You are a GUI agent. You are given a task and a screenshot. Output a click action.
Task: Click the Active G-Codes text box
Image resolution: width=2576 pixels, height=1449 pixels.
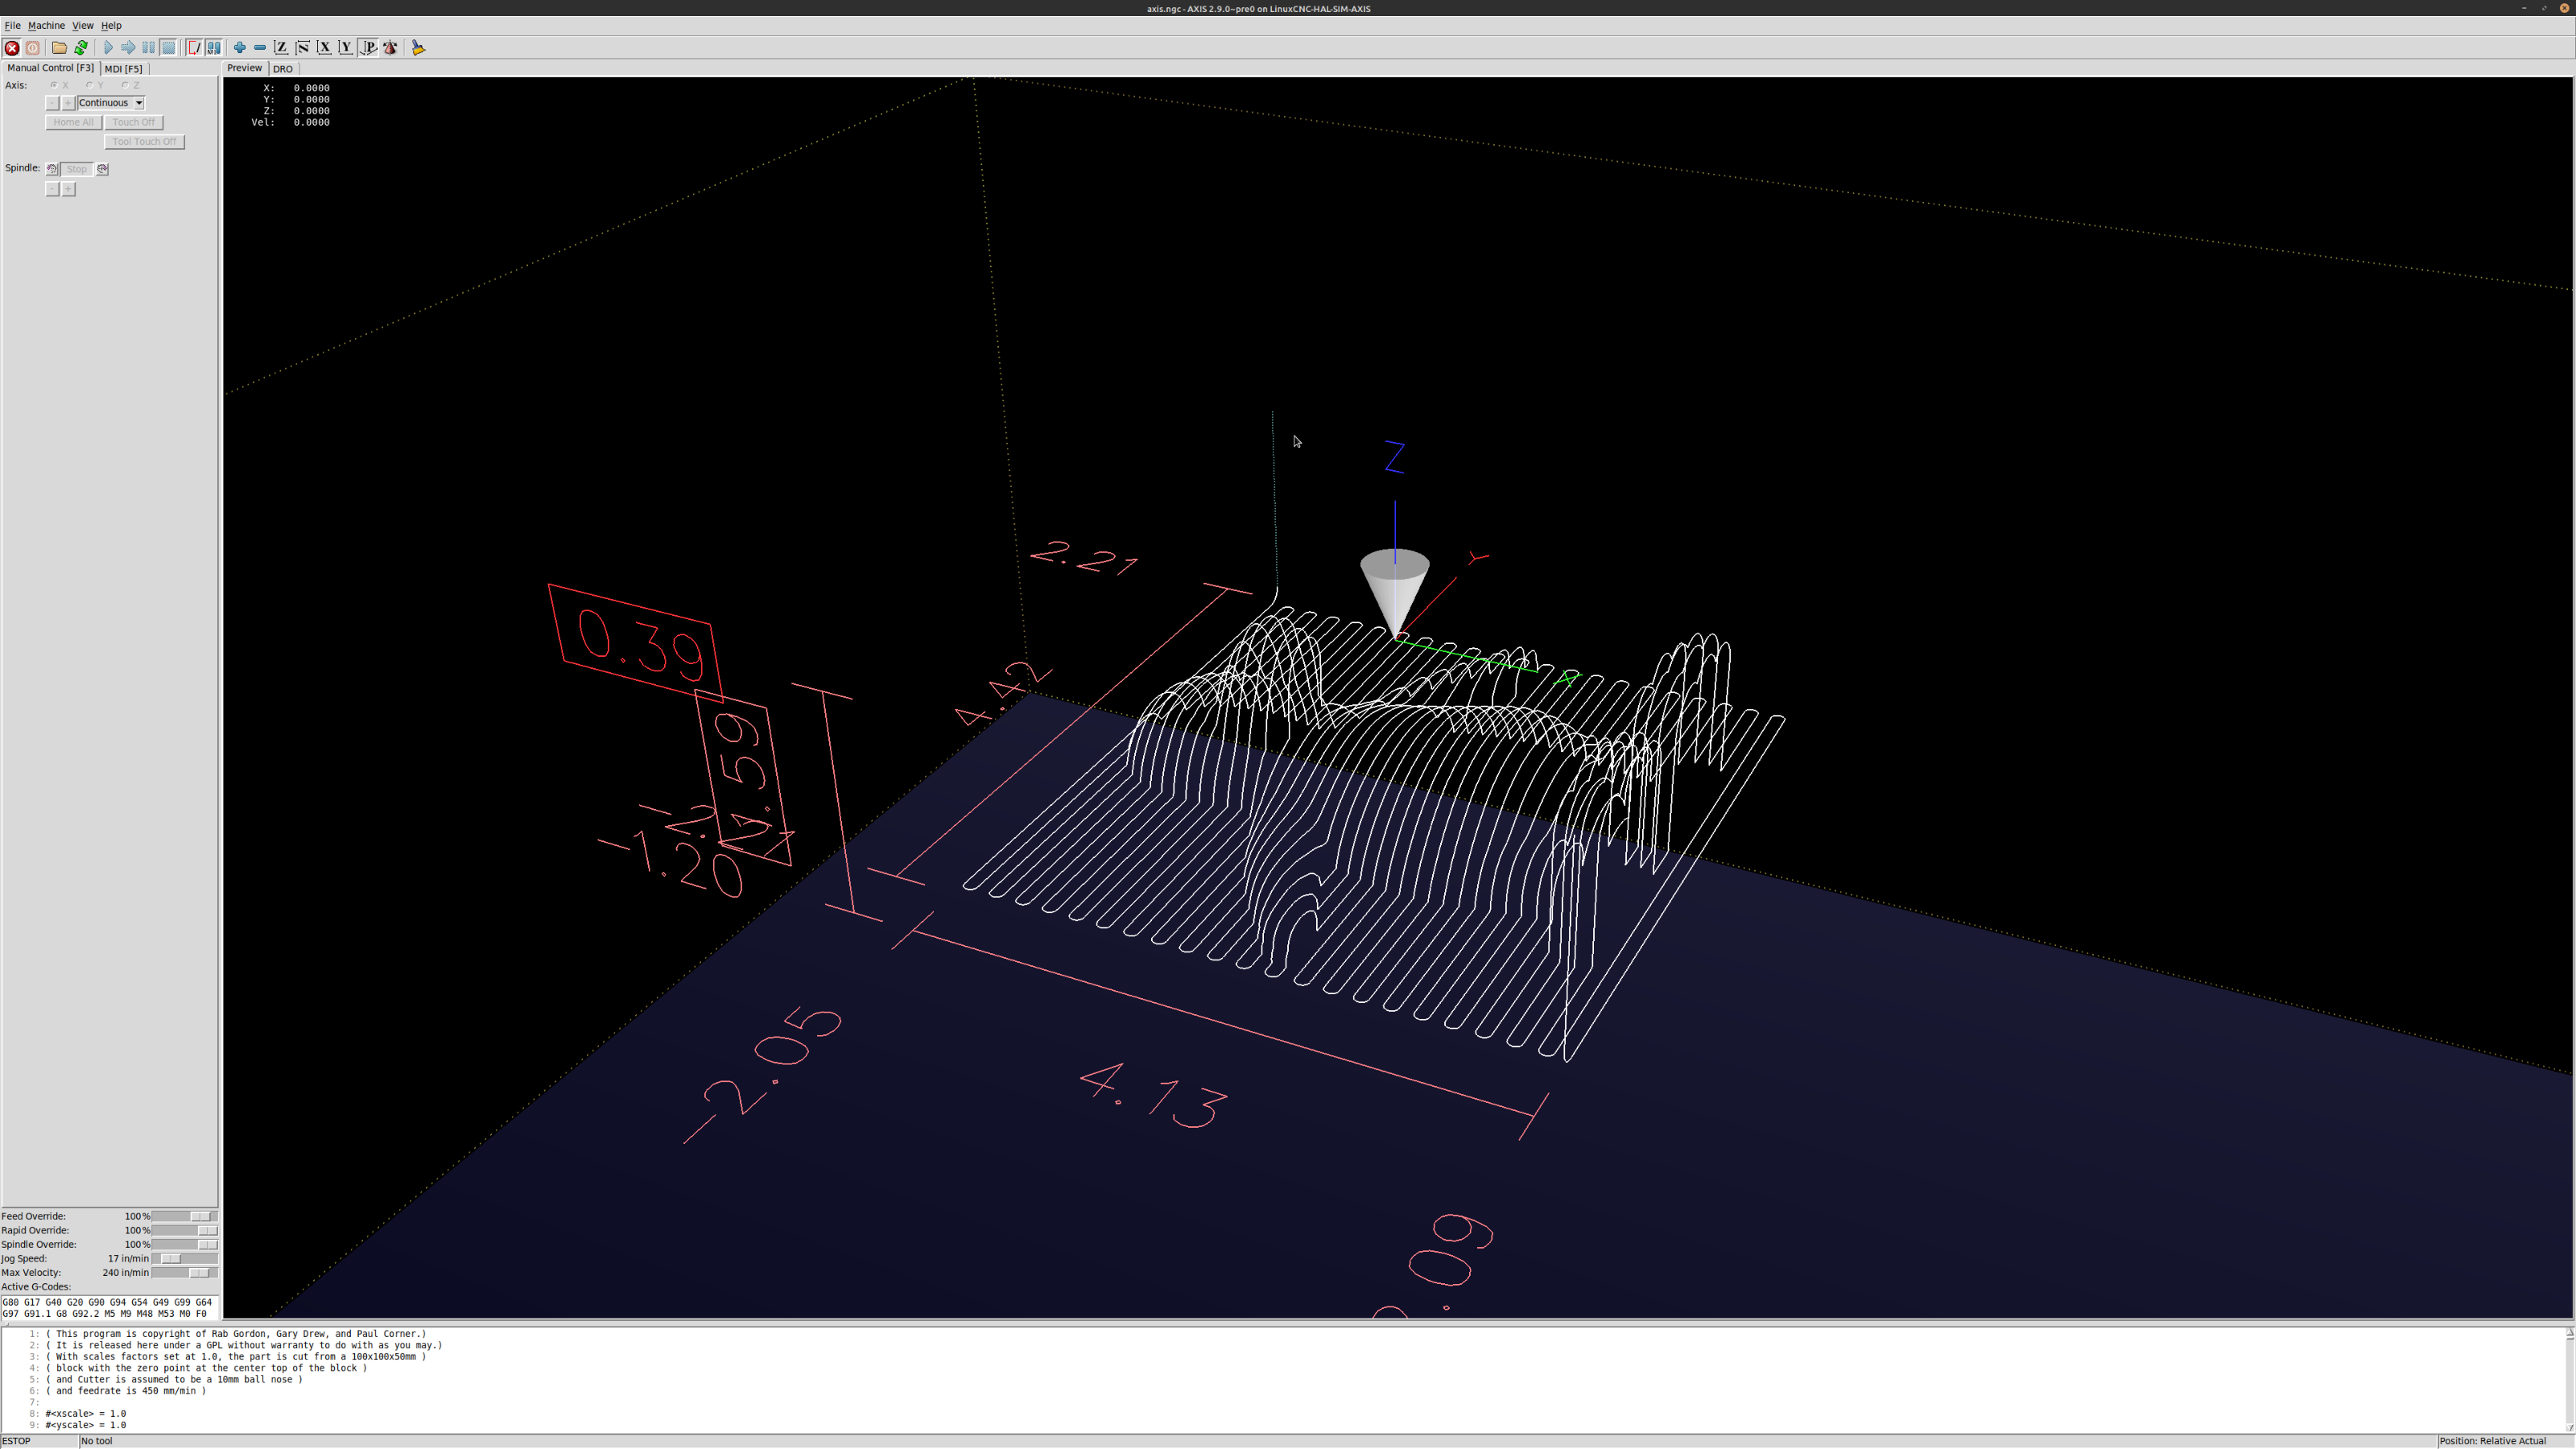tap(109, 1307)
